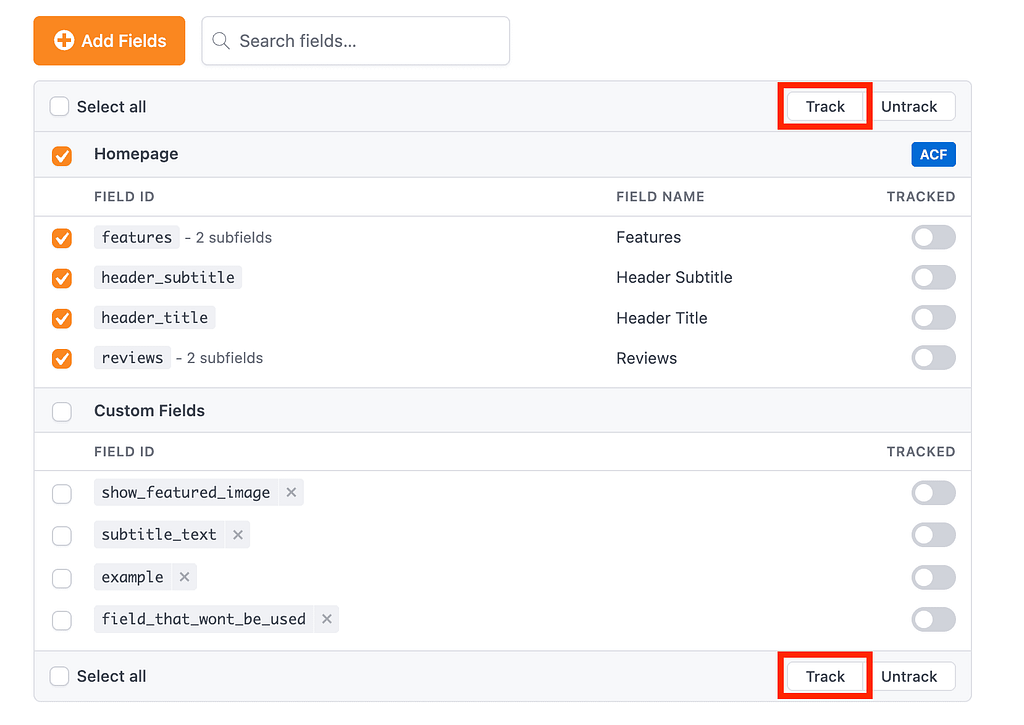Screen dimensions: 1024x725
Task: Click FIELD ID header under Homepage
Action: 124,197
